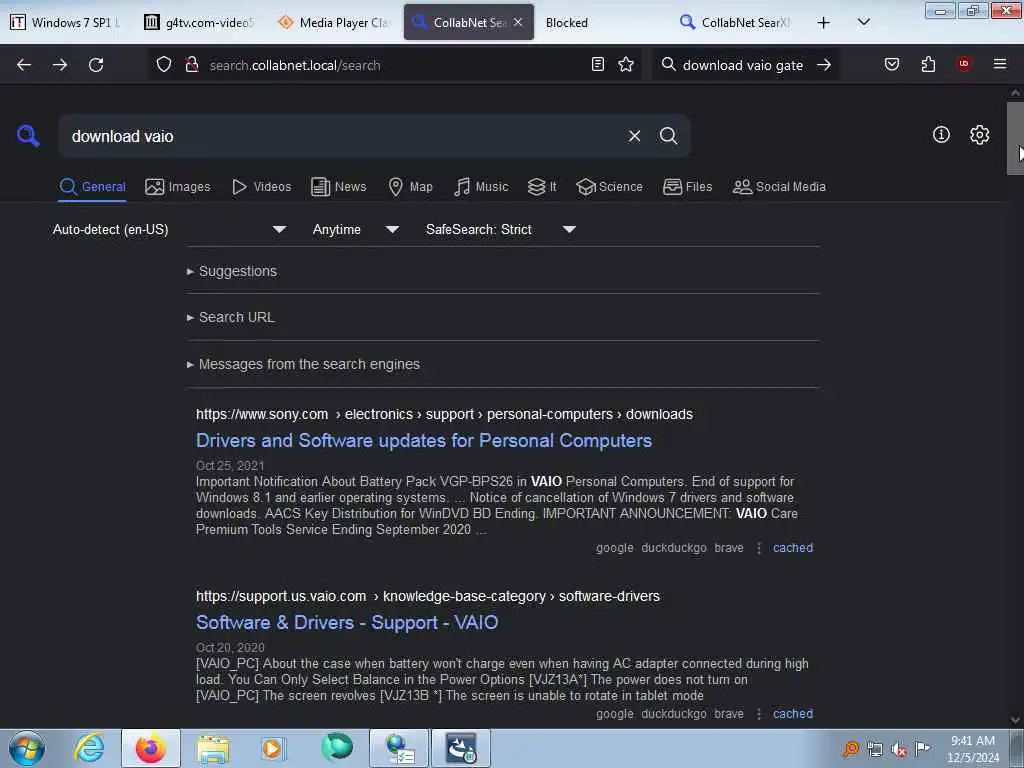This screenshot has width=1024, height=768.
Task: Open the tracking protection shield icon
Action: coord(164,65)
